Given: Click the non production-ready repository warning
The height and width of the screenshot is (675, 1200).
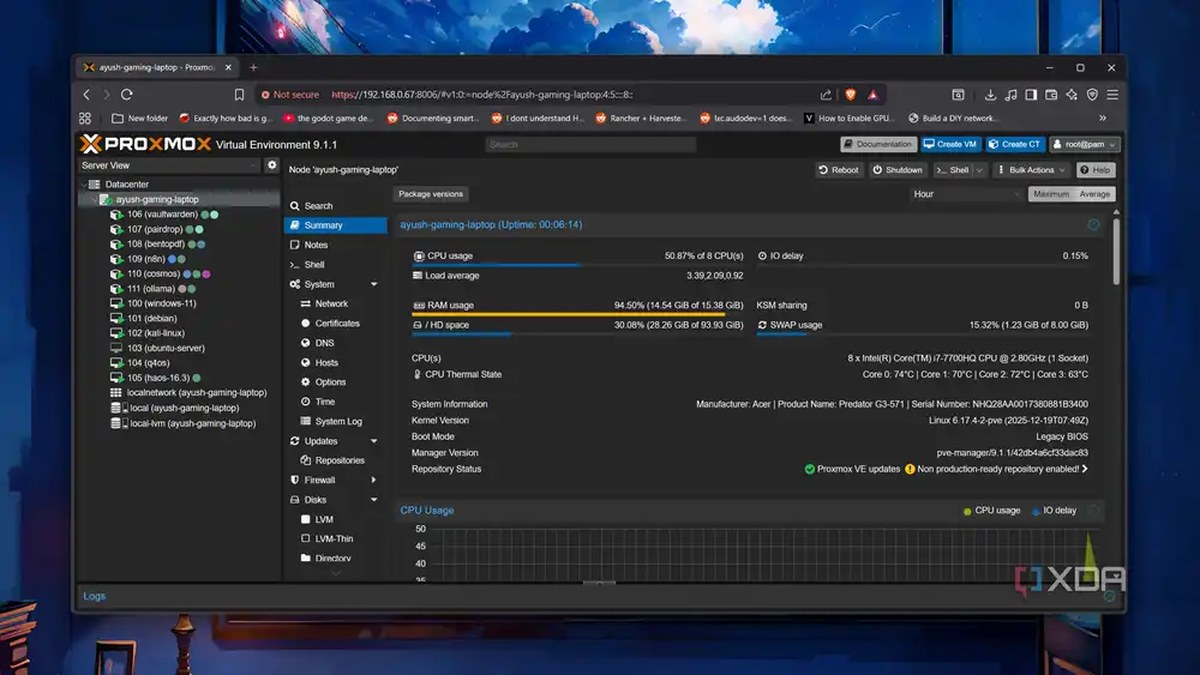Looking at the screenshot, I should click(x=997, y=469).
